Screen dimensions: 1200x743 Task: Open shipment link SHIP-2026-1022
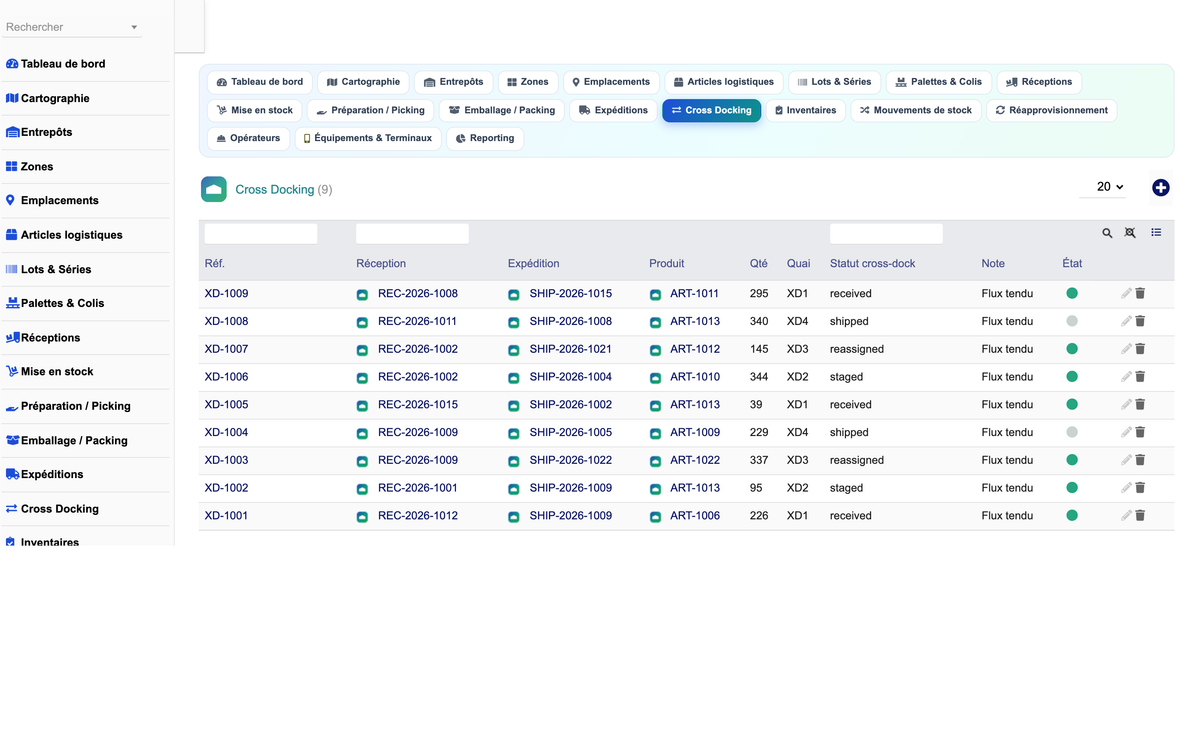click(x=571, y=460)
